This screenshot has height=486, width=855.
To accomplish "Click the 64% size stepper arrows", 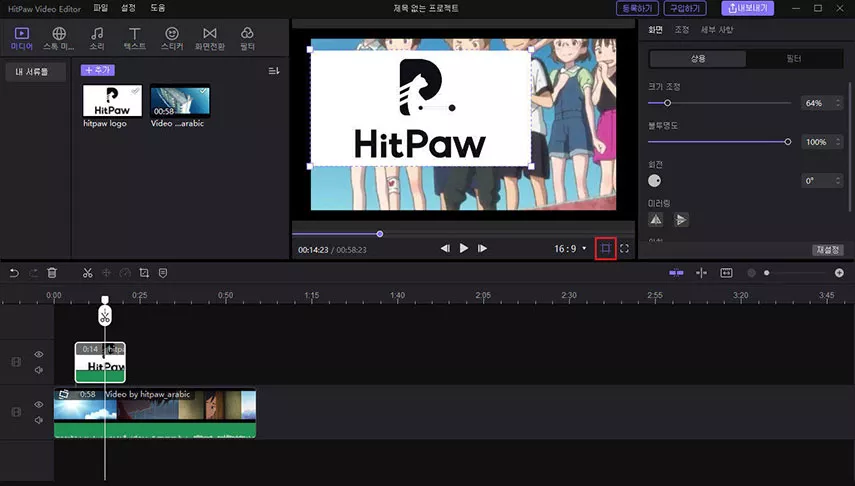I will click(838, 103).
